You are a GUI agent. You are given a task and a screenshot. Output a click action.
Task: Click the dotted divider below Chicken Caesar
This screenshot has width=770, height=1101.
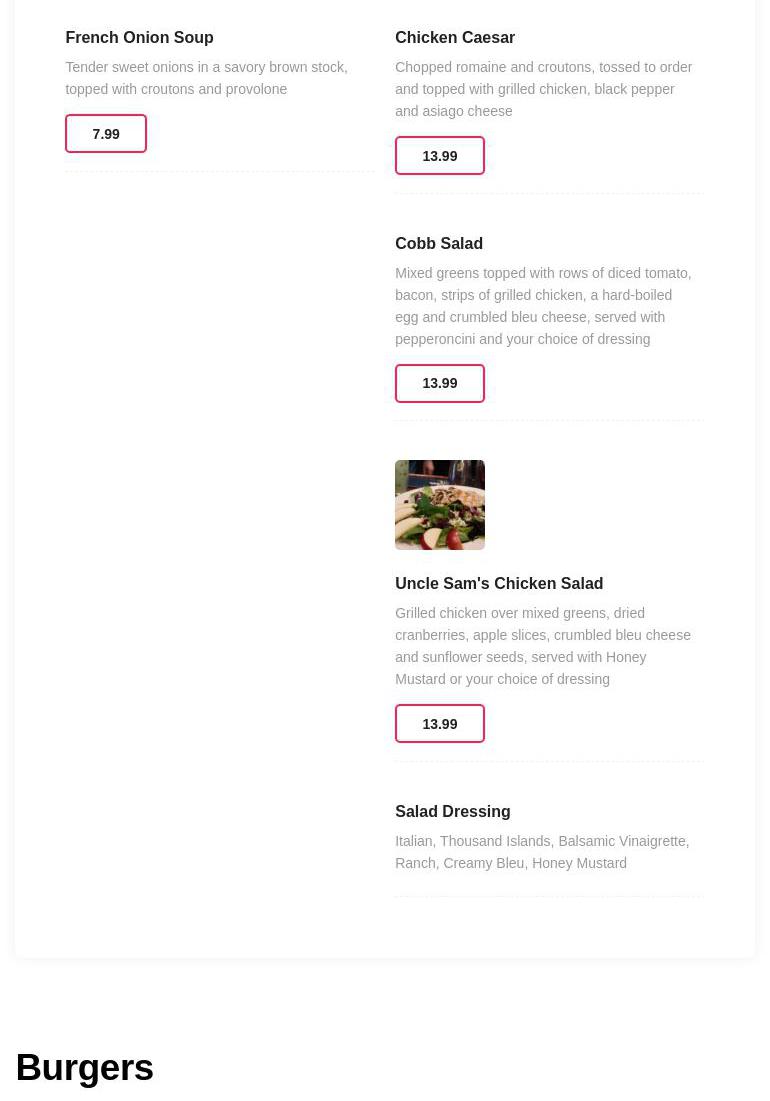(x=549, y=194)
